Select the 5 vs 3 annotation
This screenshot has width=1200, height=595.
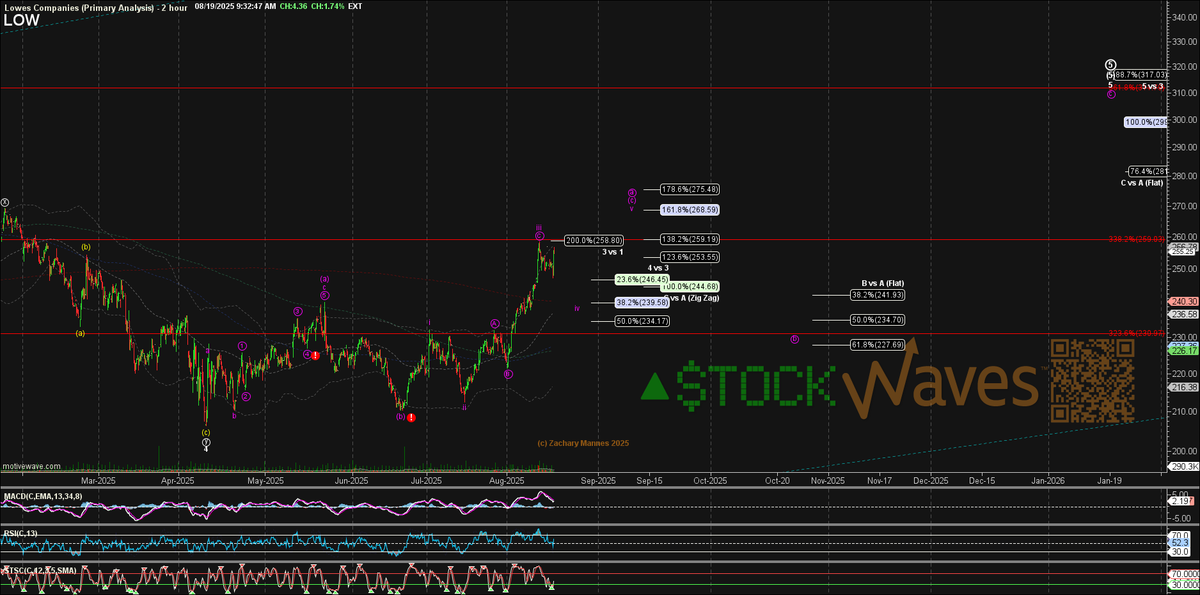click(1152, 87)
